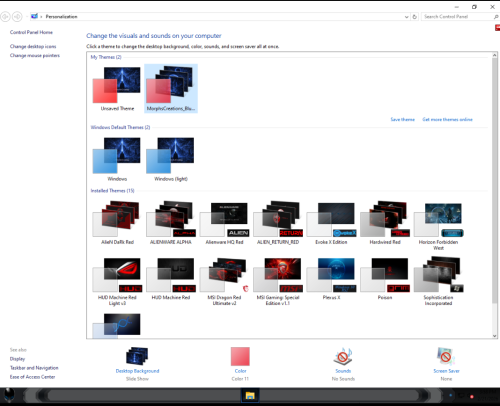Open Get more themes online link
Image resolution: width=500 pixels, height=406 pixels.
pyautogui.click(x=447, y=119)
